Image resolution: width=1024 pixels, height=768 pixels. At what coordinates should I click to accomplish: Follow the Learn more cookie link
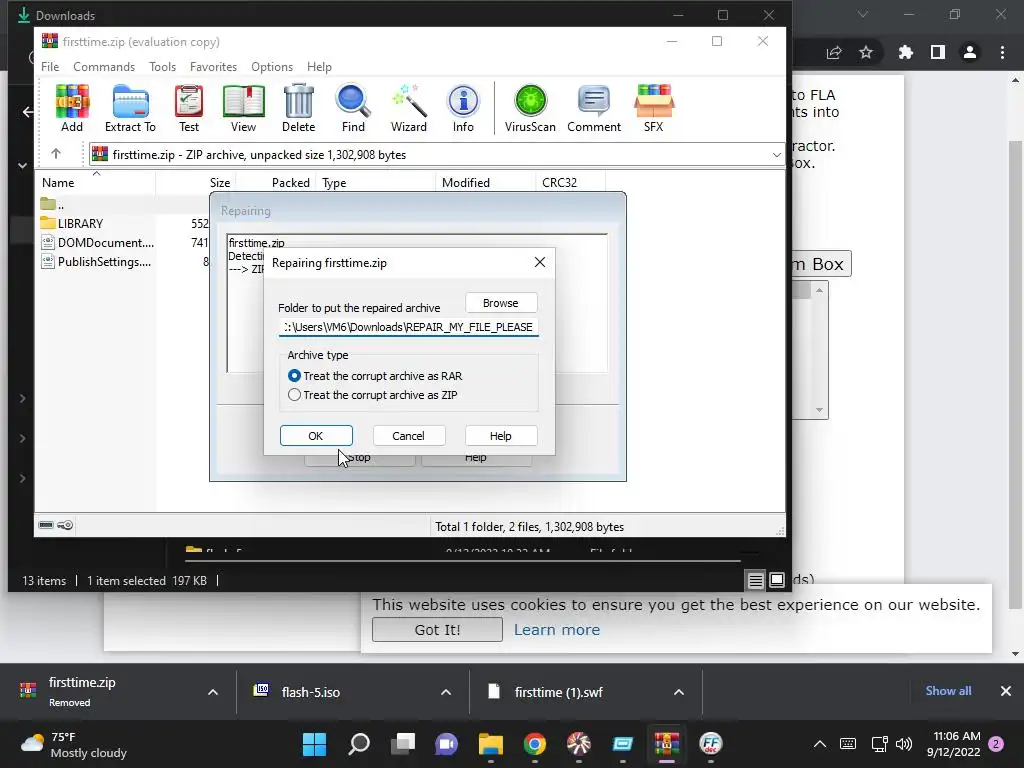(557, 630)
